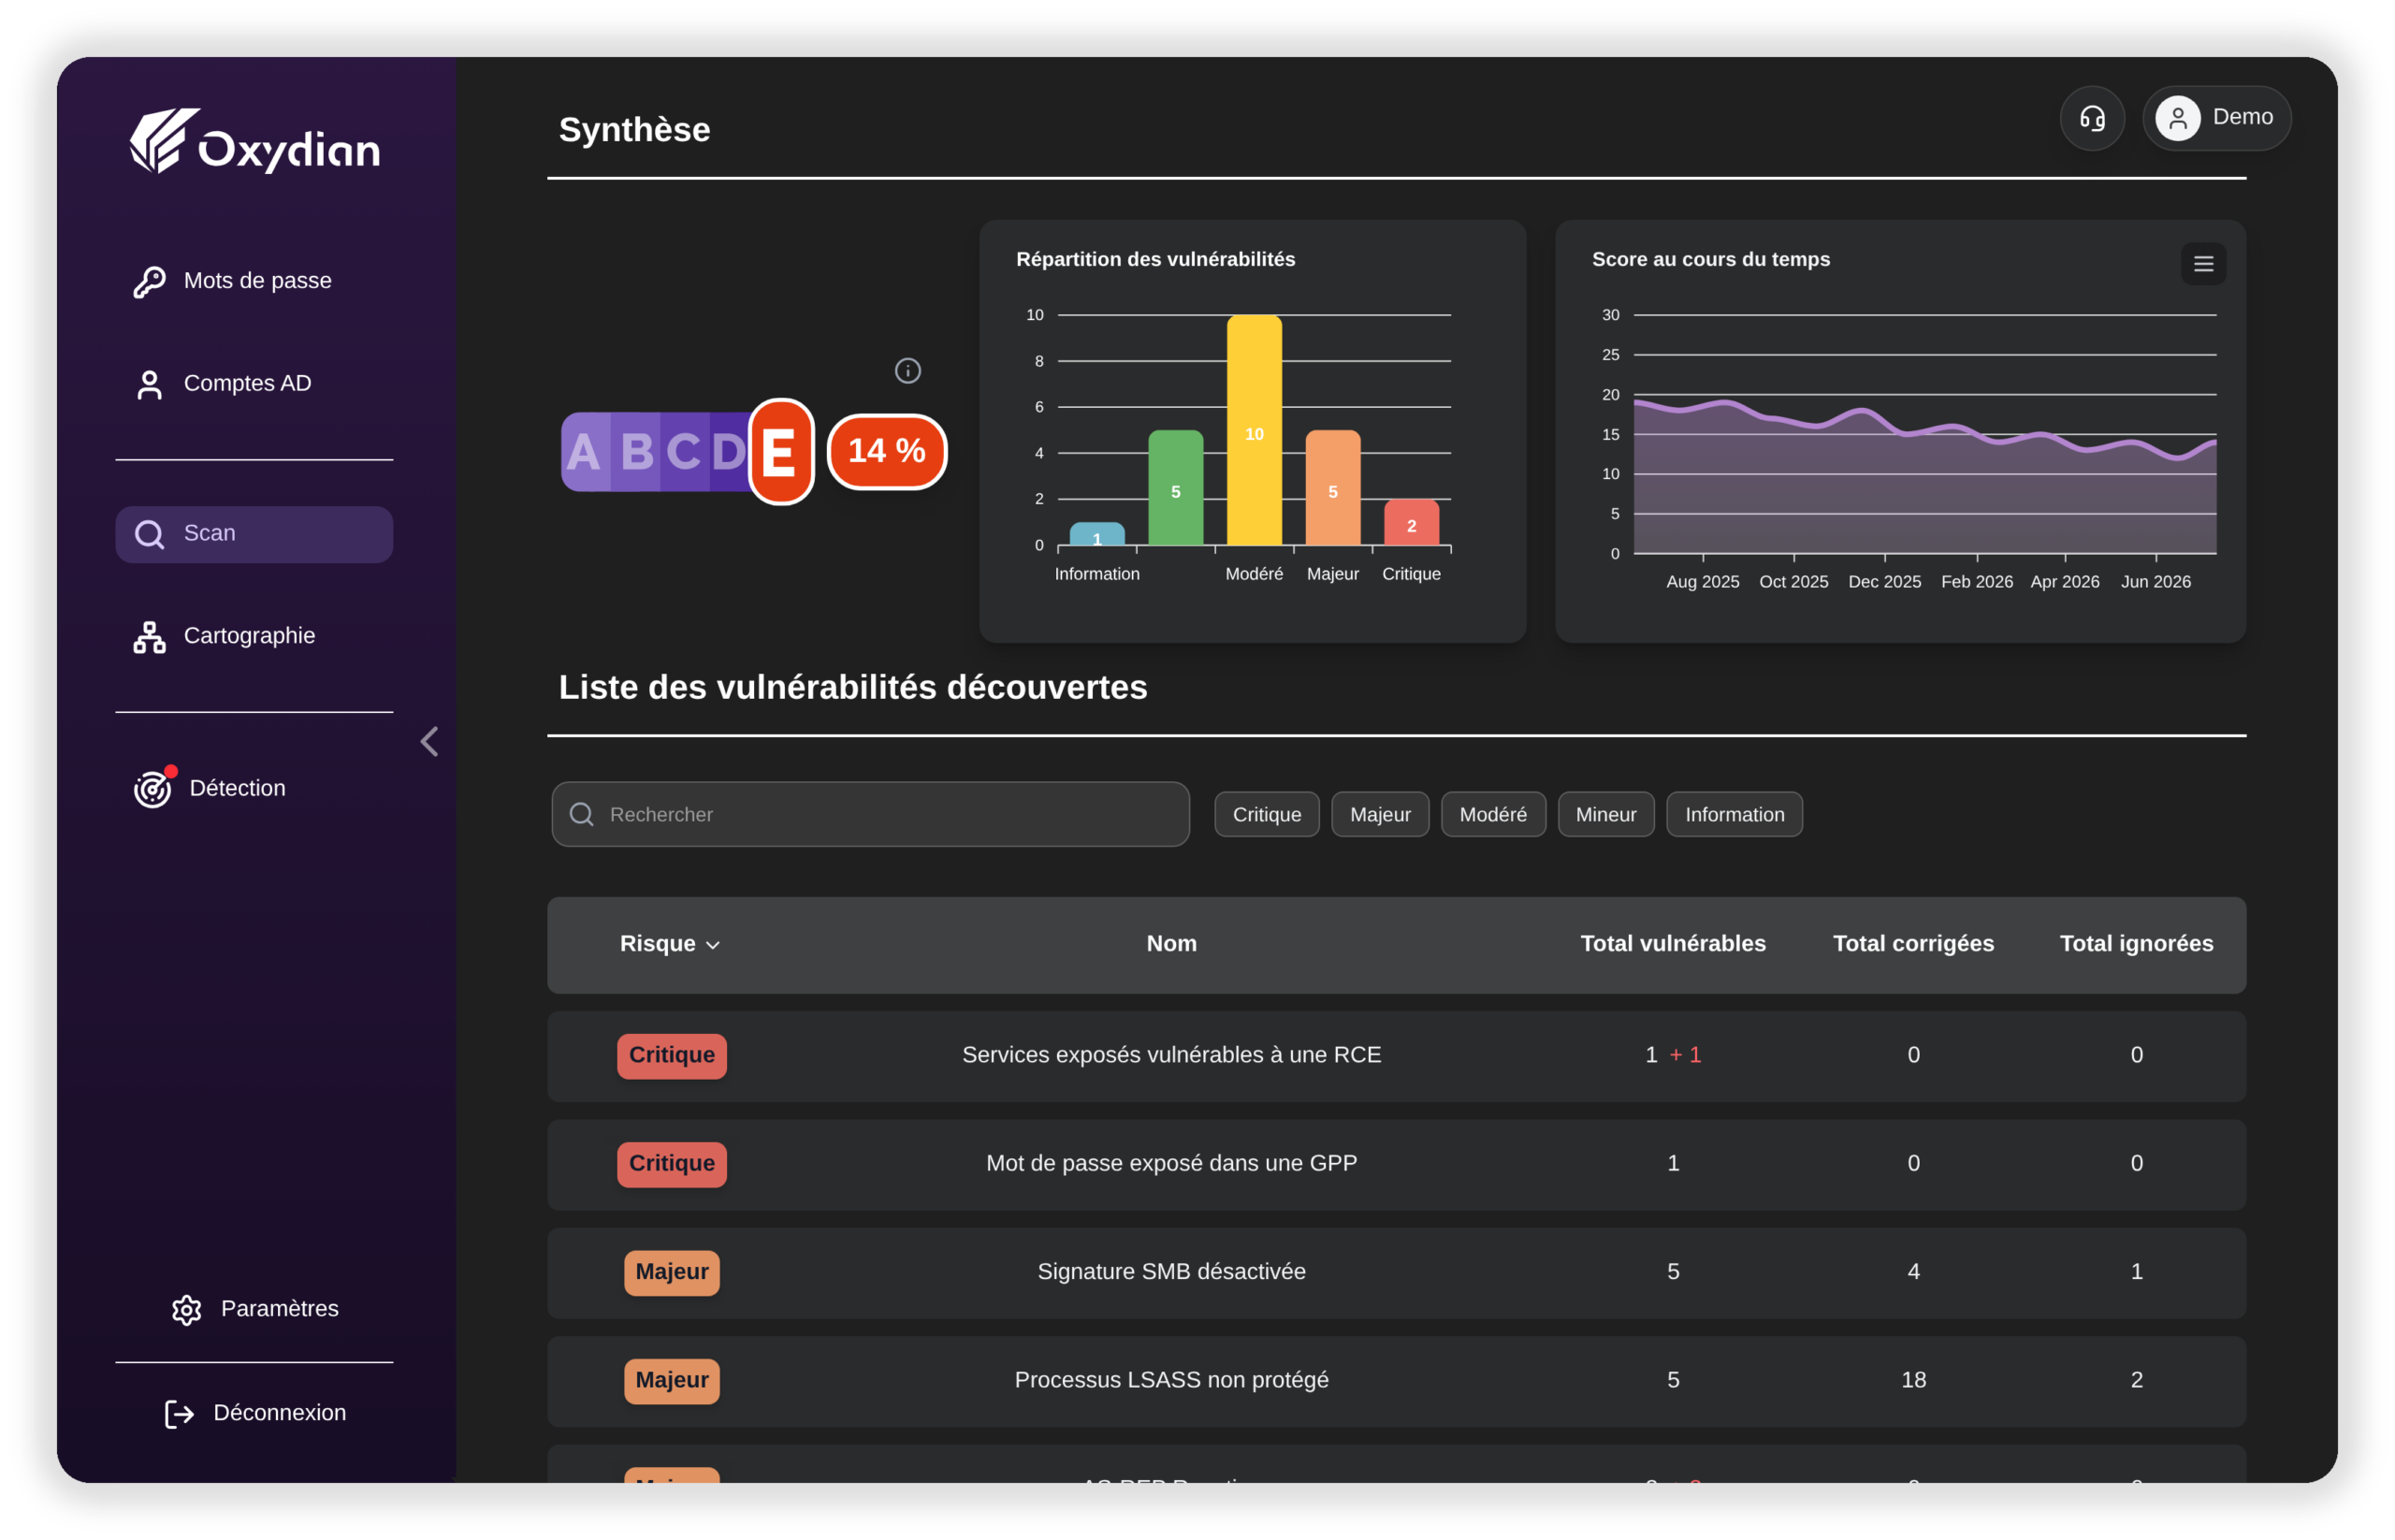Screen dimensions: 2395x1540
Task: Open the Mots de passe section
Action: tap(254, 281)
